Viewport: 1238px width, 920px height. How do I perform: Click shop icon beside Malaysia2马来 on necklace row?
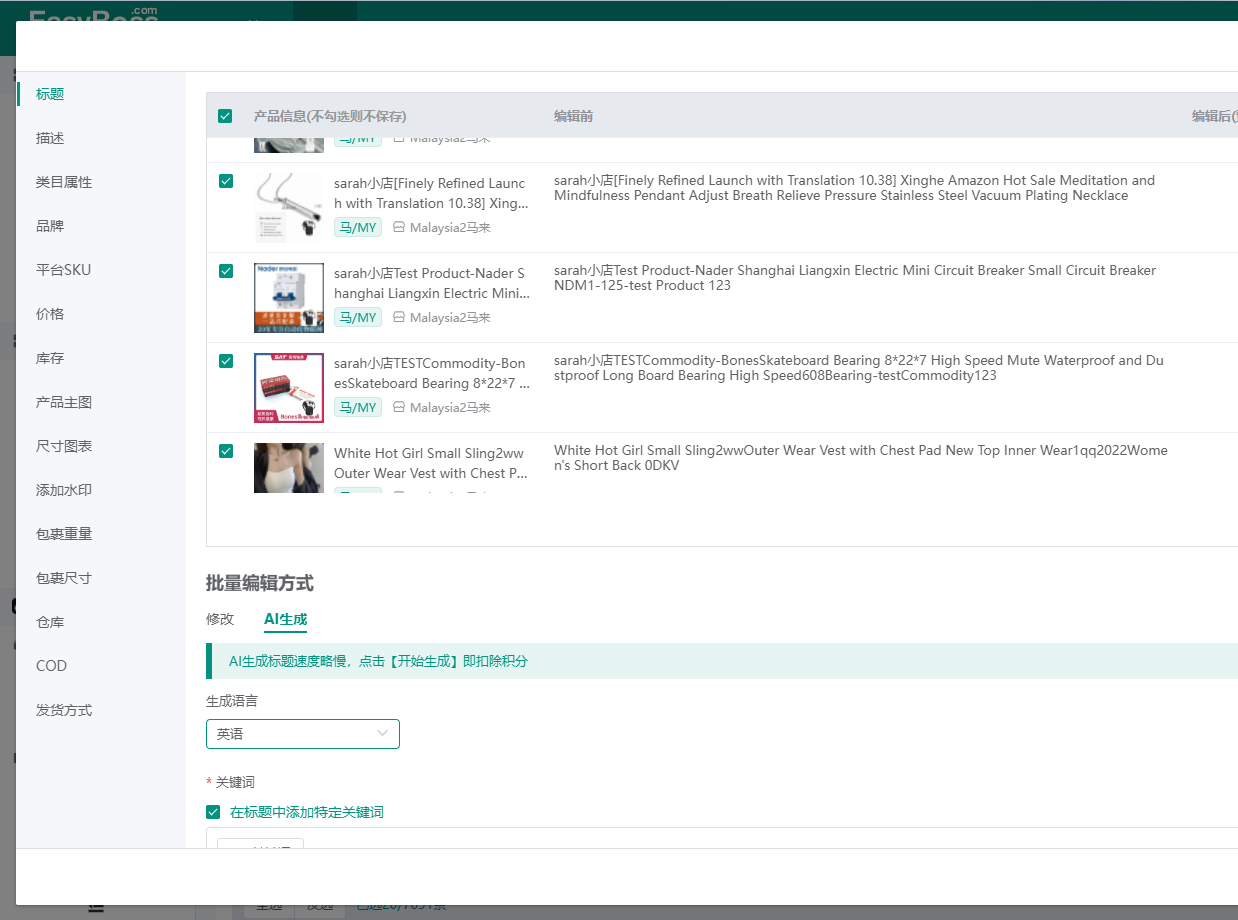(x=399, y=227)
